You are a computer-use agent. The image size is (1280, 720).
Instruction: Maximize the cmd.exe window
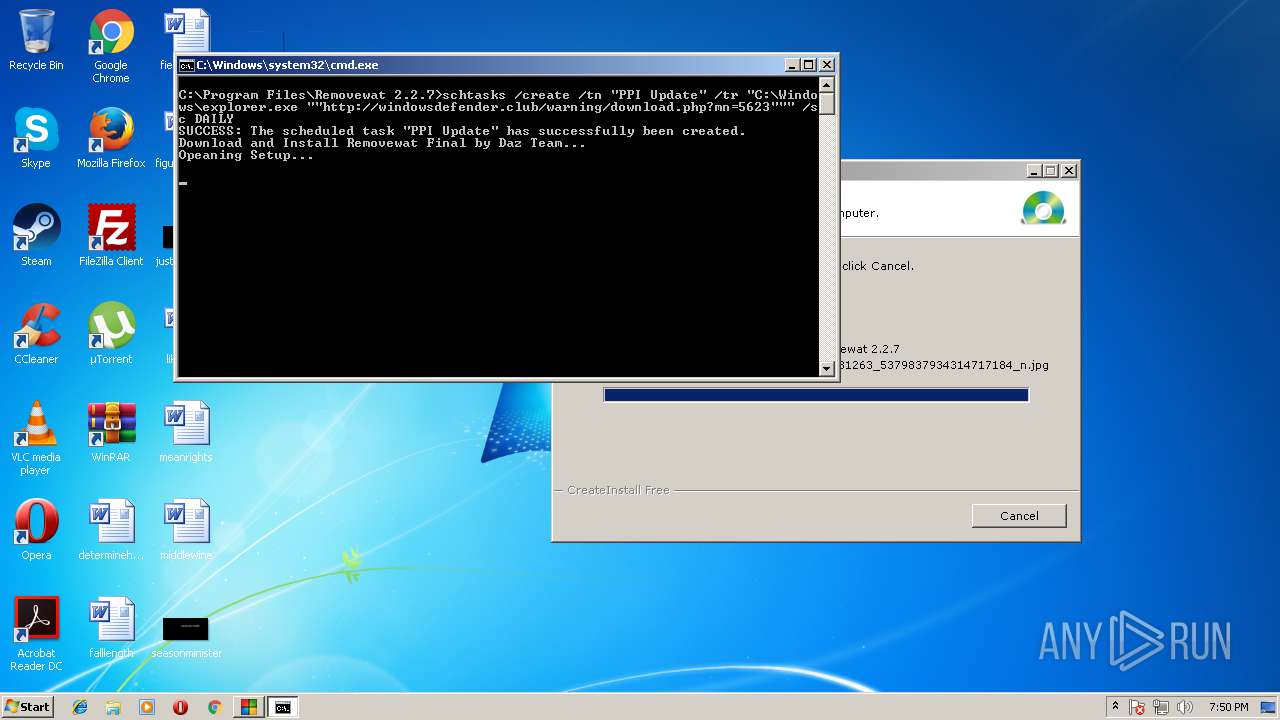[809, 65]
